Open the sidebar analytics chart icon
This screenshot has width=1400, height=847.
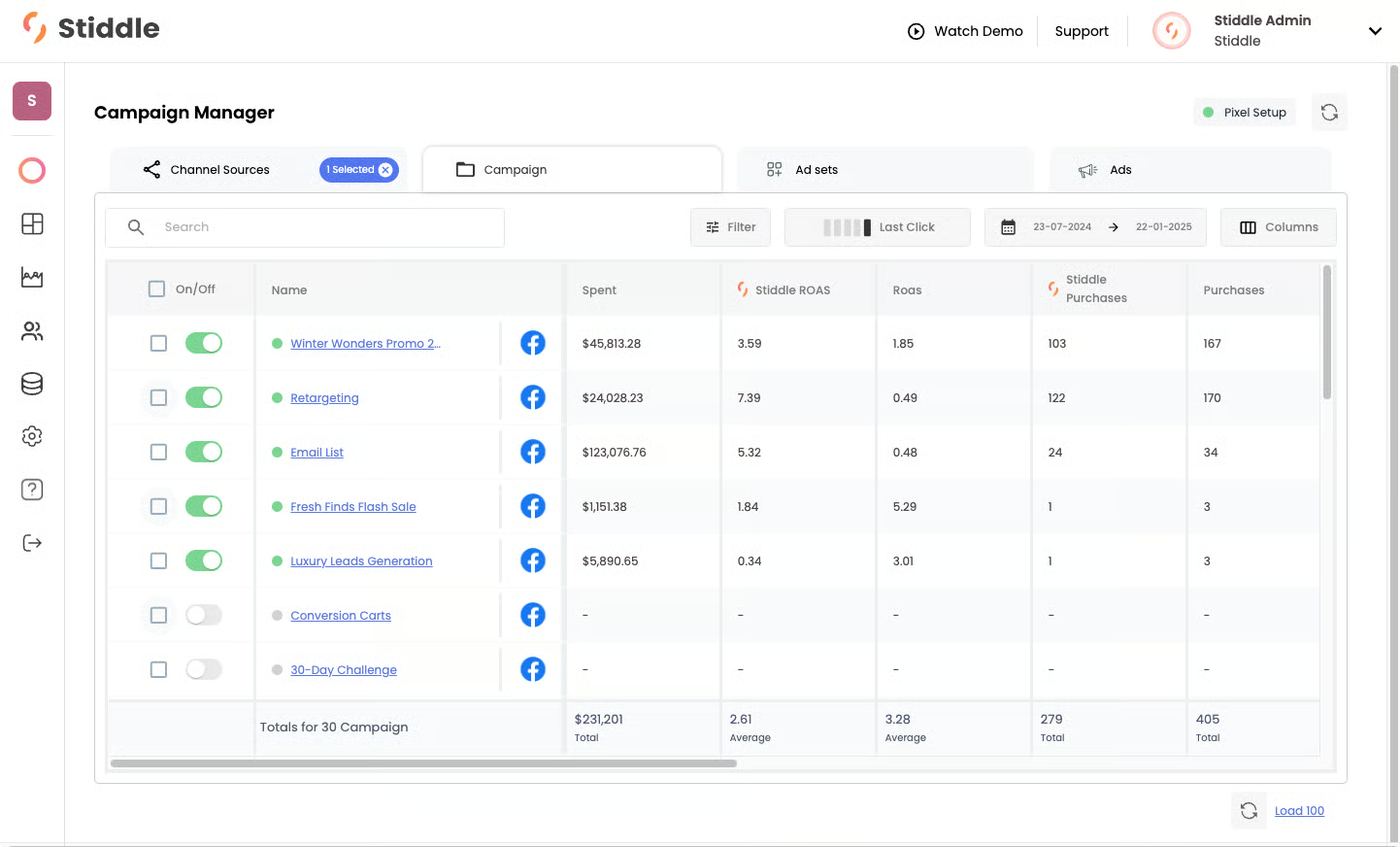tap(32, 277)
